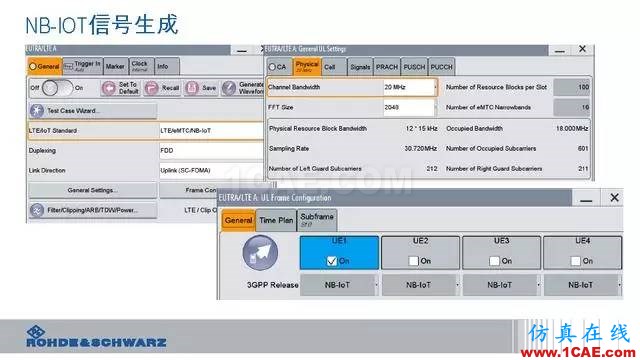
Task: Switch to the Physical tab
Action: (x=307, y=67)
